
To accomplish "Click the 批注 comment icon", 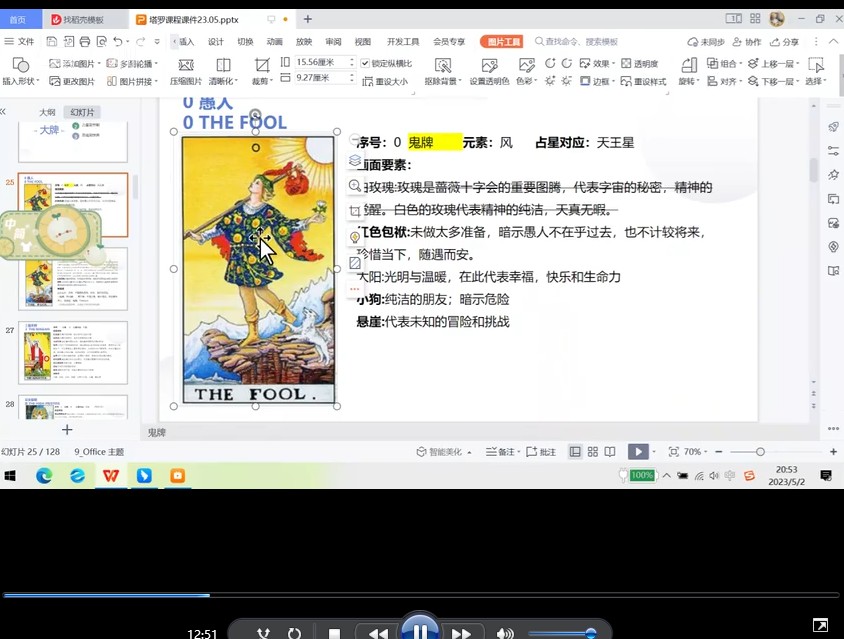I will point(548,452).
